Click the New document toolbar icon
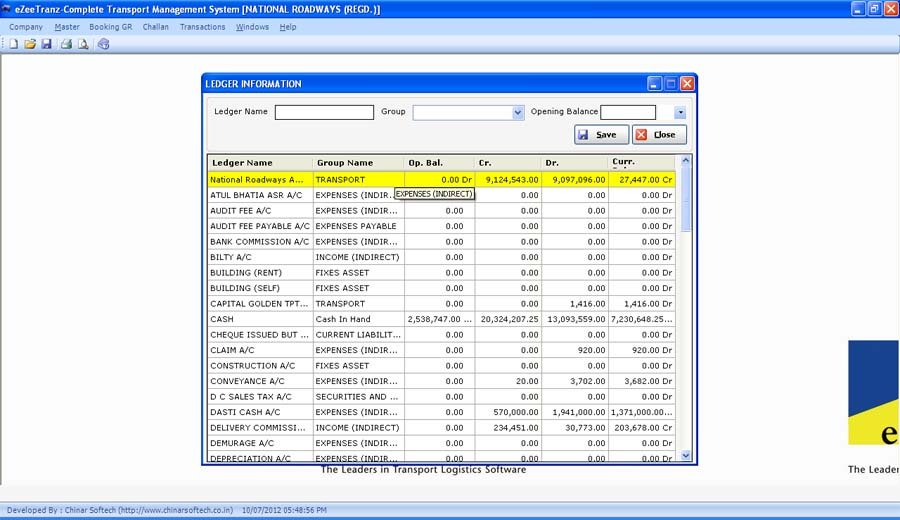Screen dimensions: 900x520 tap(14, 44)
